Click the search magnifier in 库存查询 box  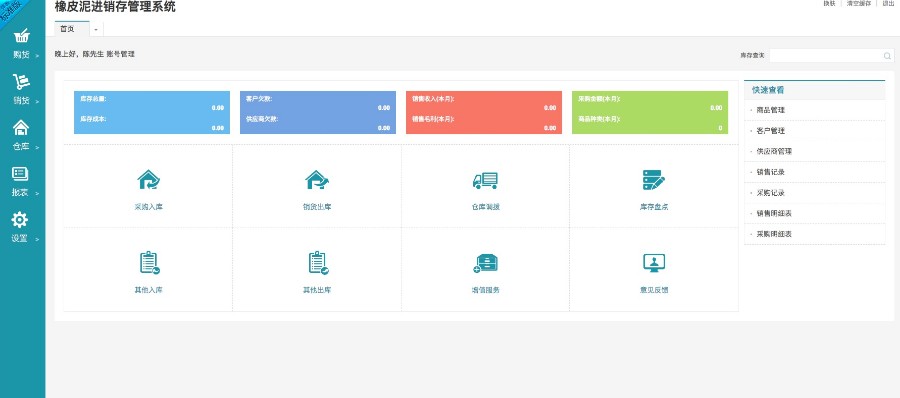(887, 56)
